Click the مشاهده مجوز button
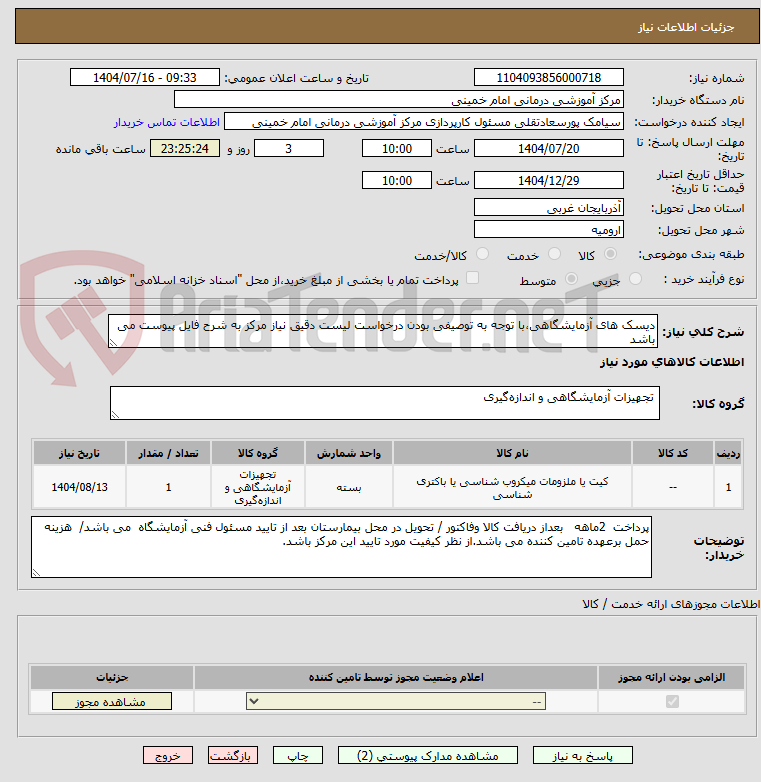The width and height of the screenshot is (761, 782). (112, 701)
